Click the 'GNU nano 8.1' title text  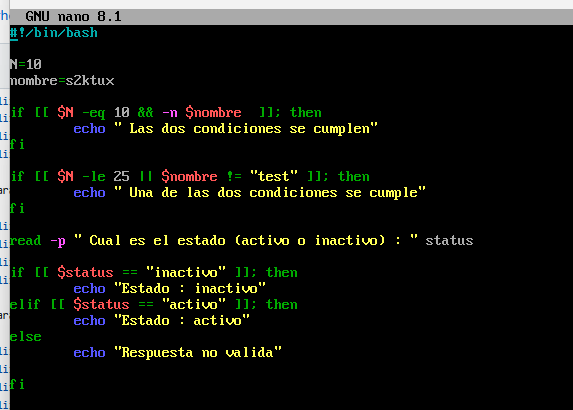tap(73, 16)
